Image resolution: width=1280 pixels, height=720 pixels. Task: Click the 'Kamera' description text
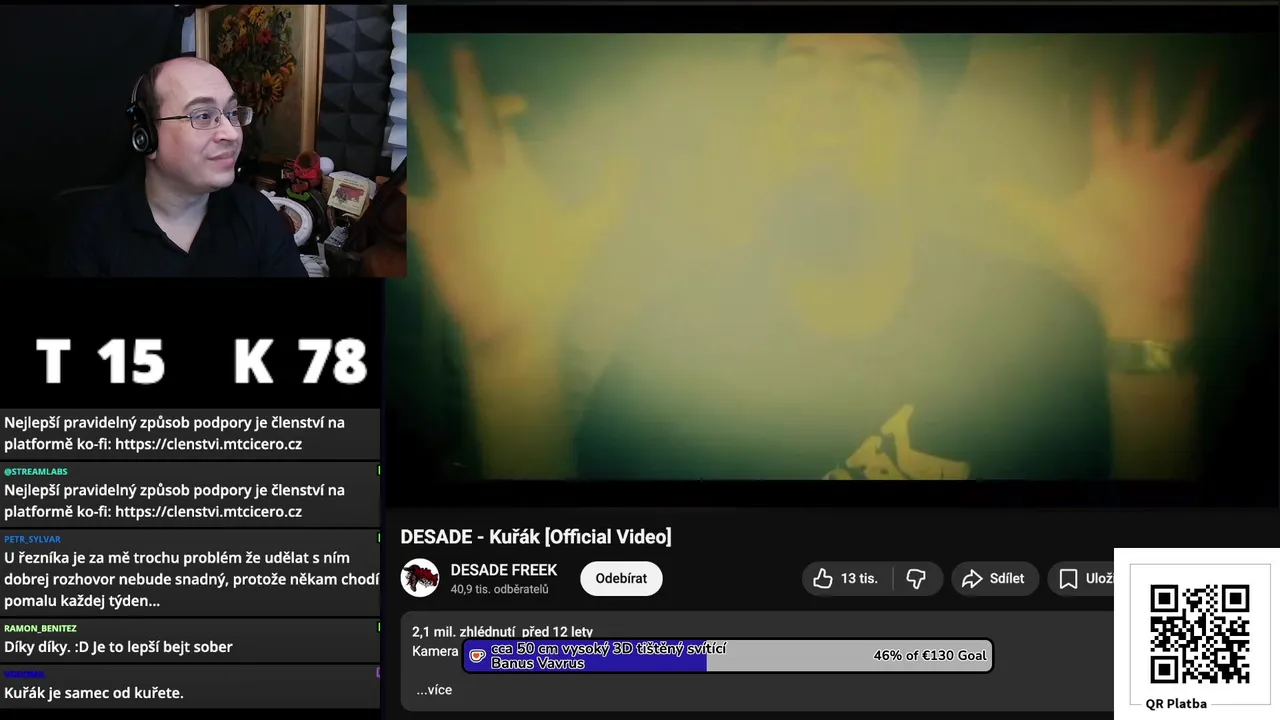[x=435, y=651]
